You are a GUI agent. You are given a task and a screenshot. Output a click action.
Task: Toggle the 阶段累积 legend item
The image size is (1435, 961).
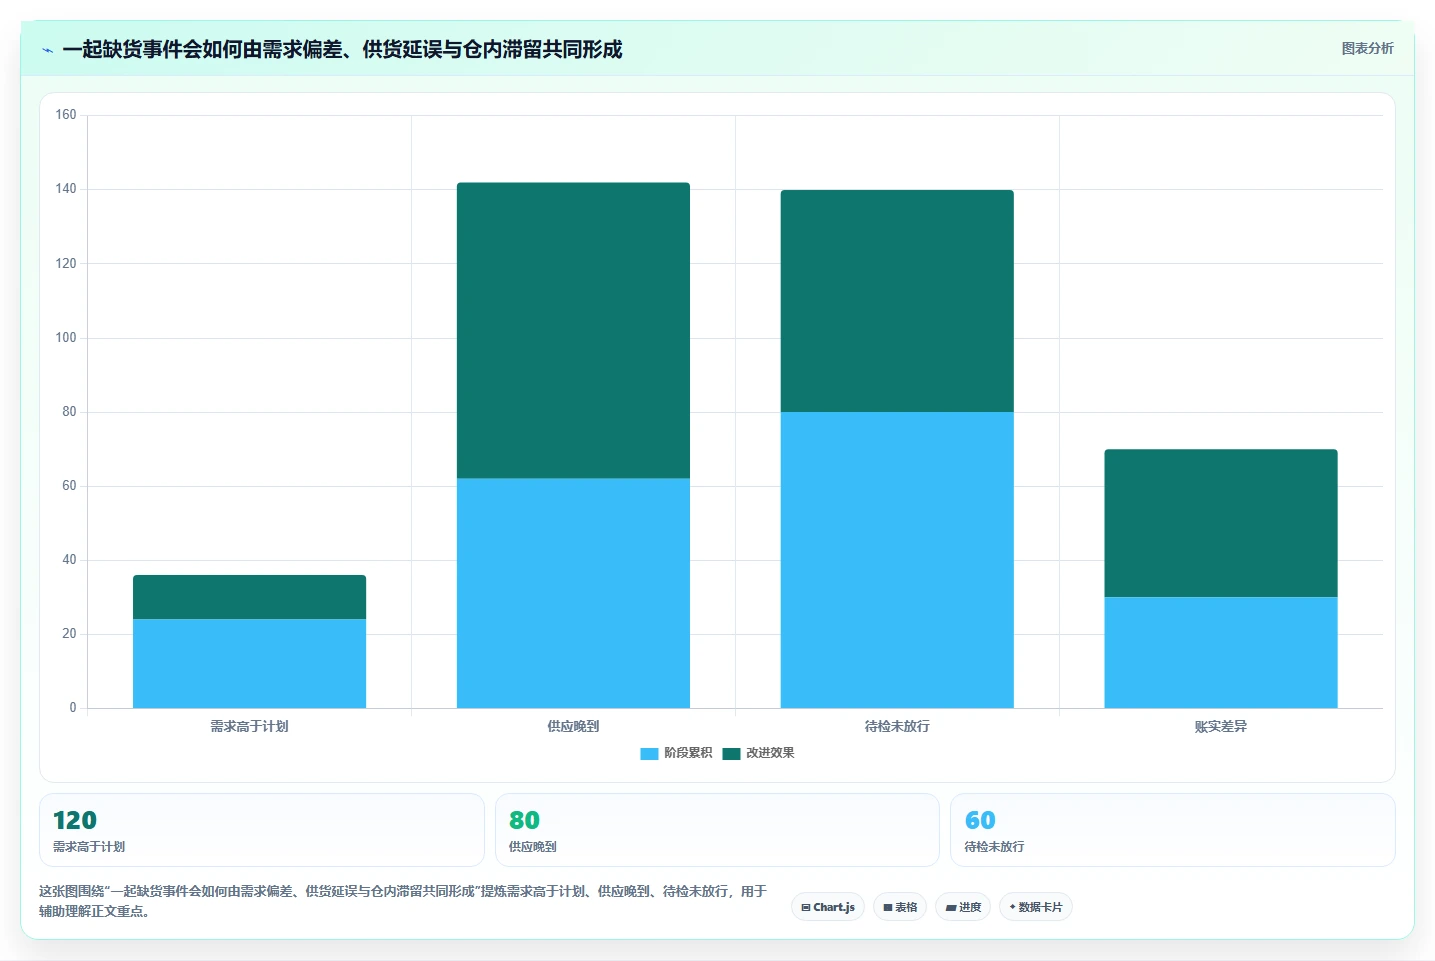coord(677,753)
